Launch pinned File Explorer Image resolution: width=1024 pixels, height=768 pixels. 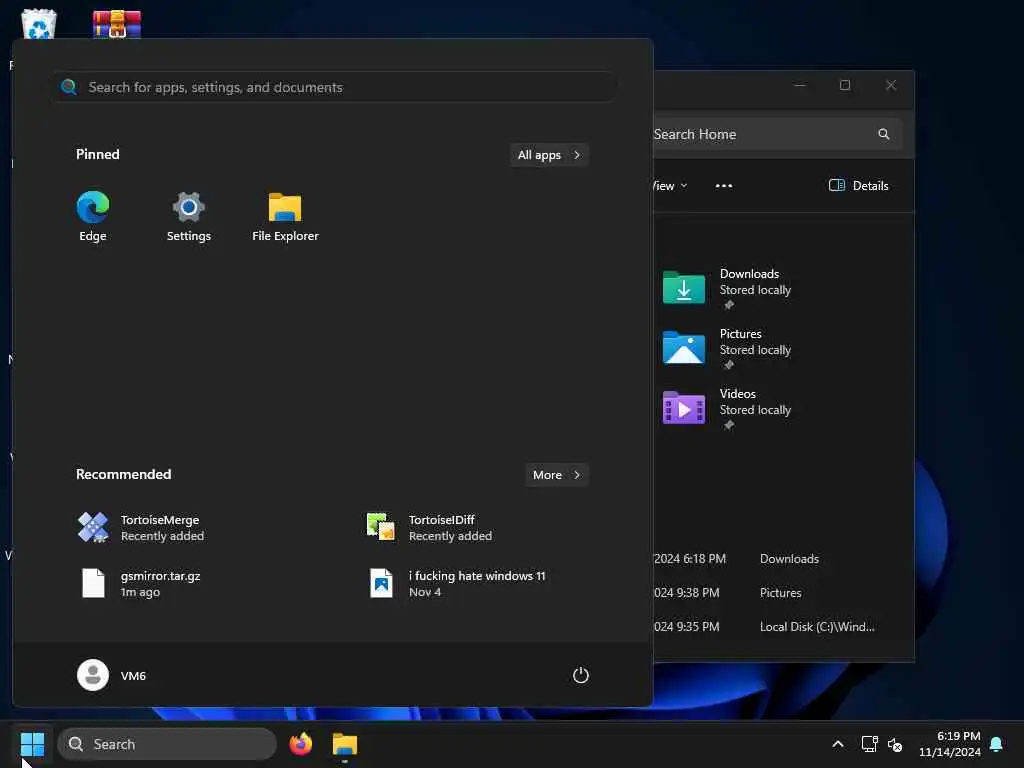(285, 216)
